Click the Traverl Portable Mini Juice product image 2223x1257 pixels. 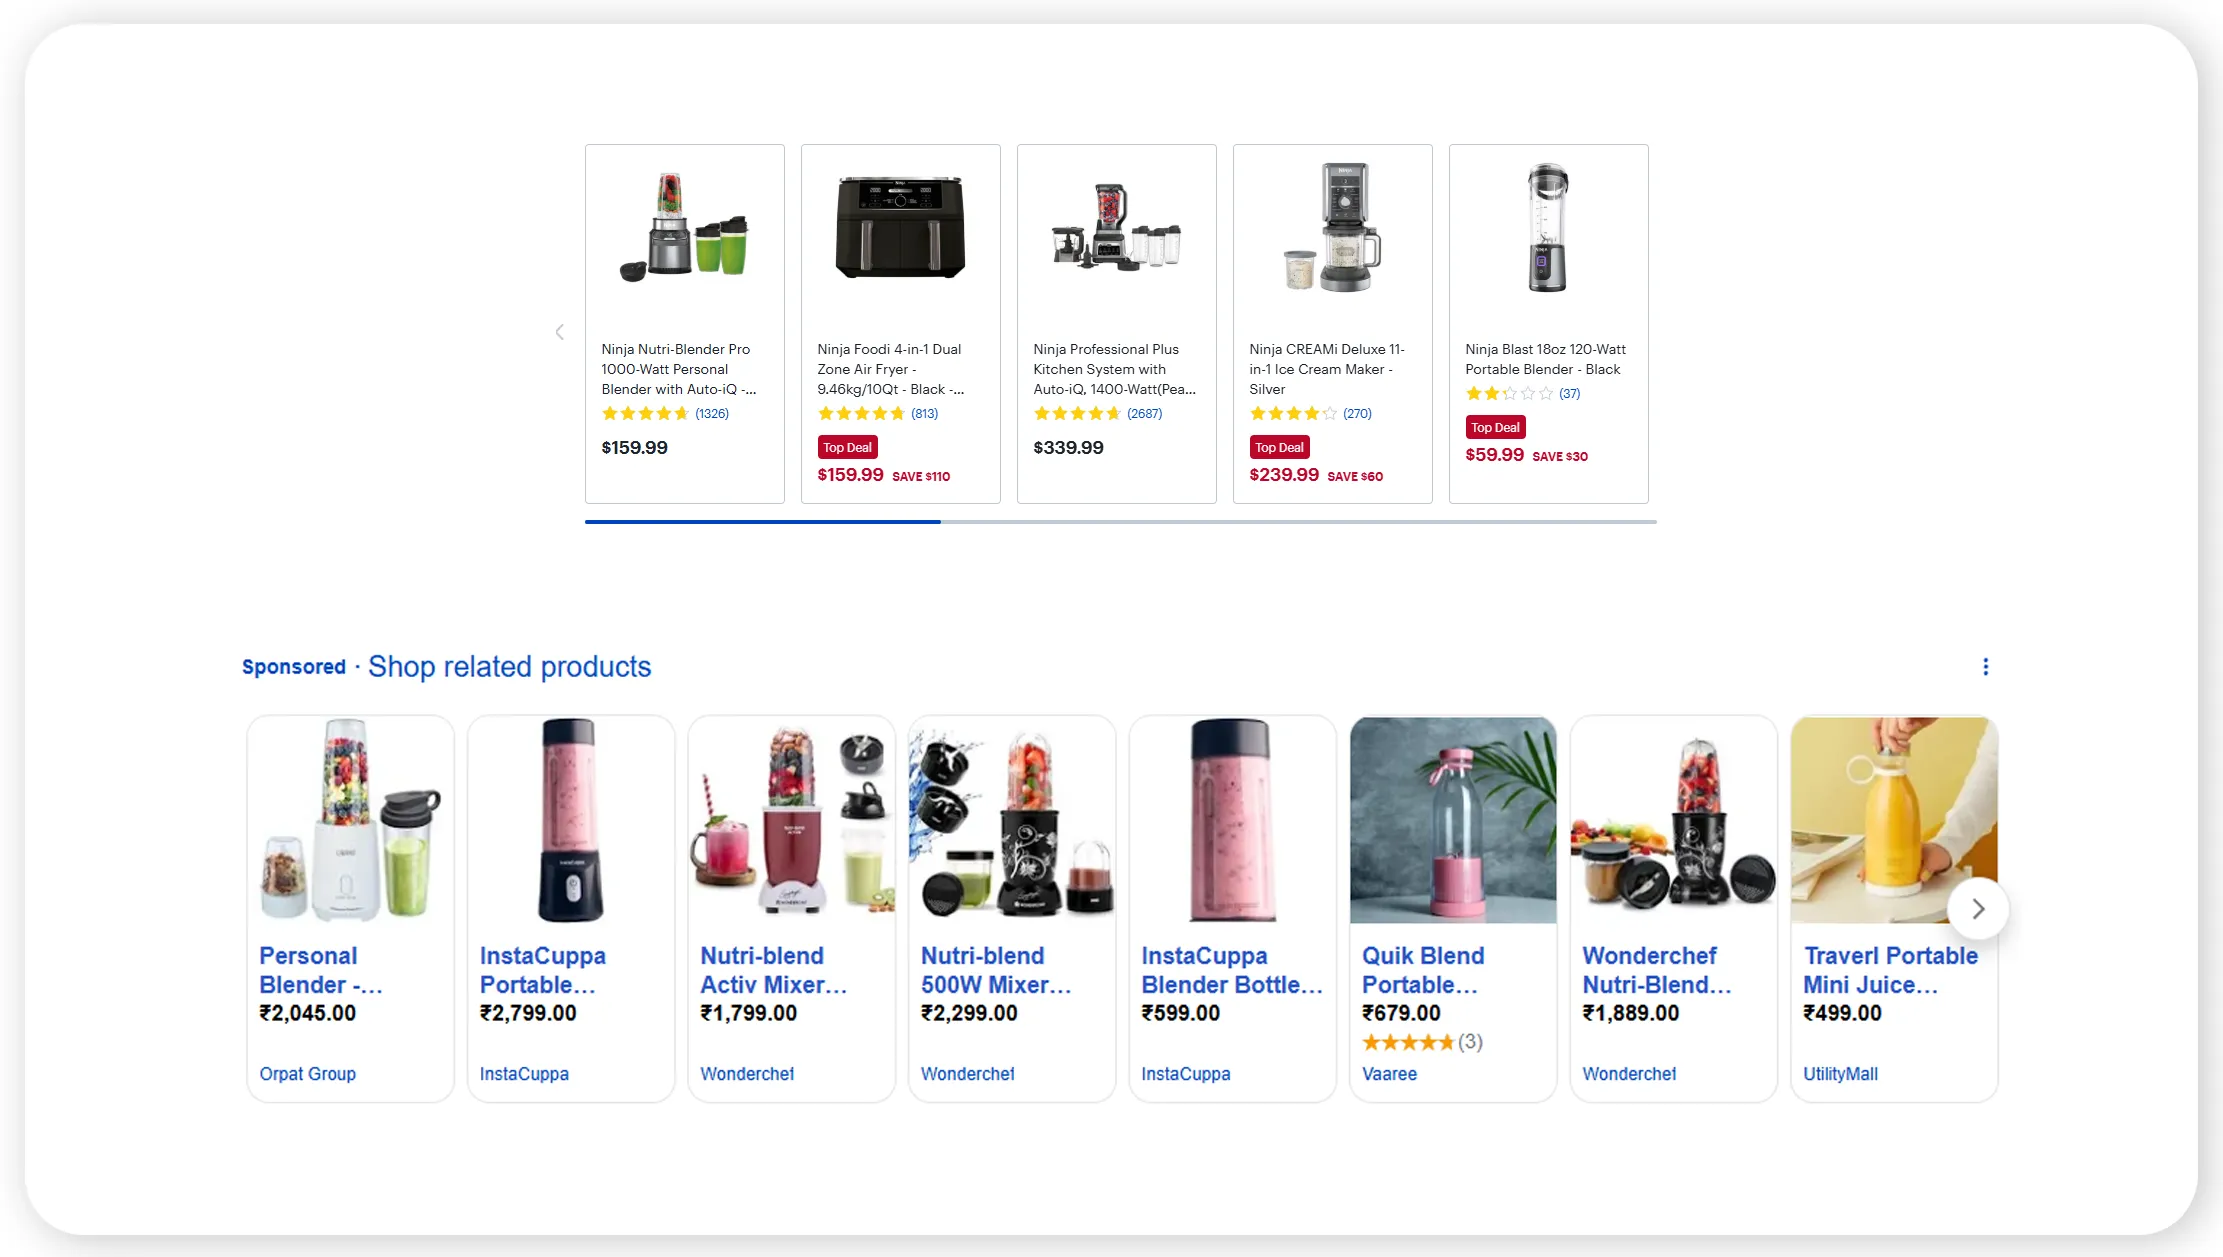(1893, 820)
